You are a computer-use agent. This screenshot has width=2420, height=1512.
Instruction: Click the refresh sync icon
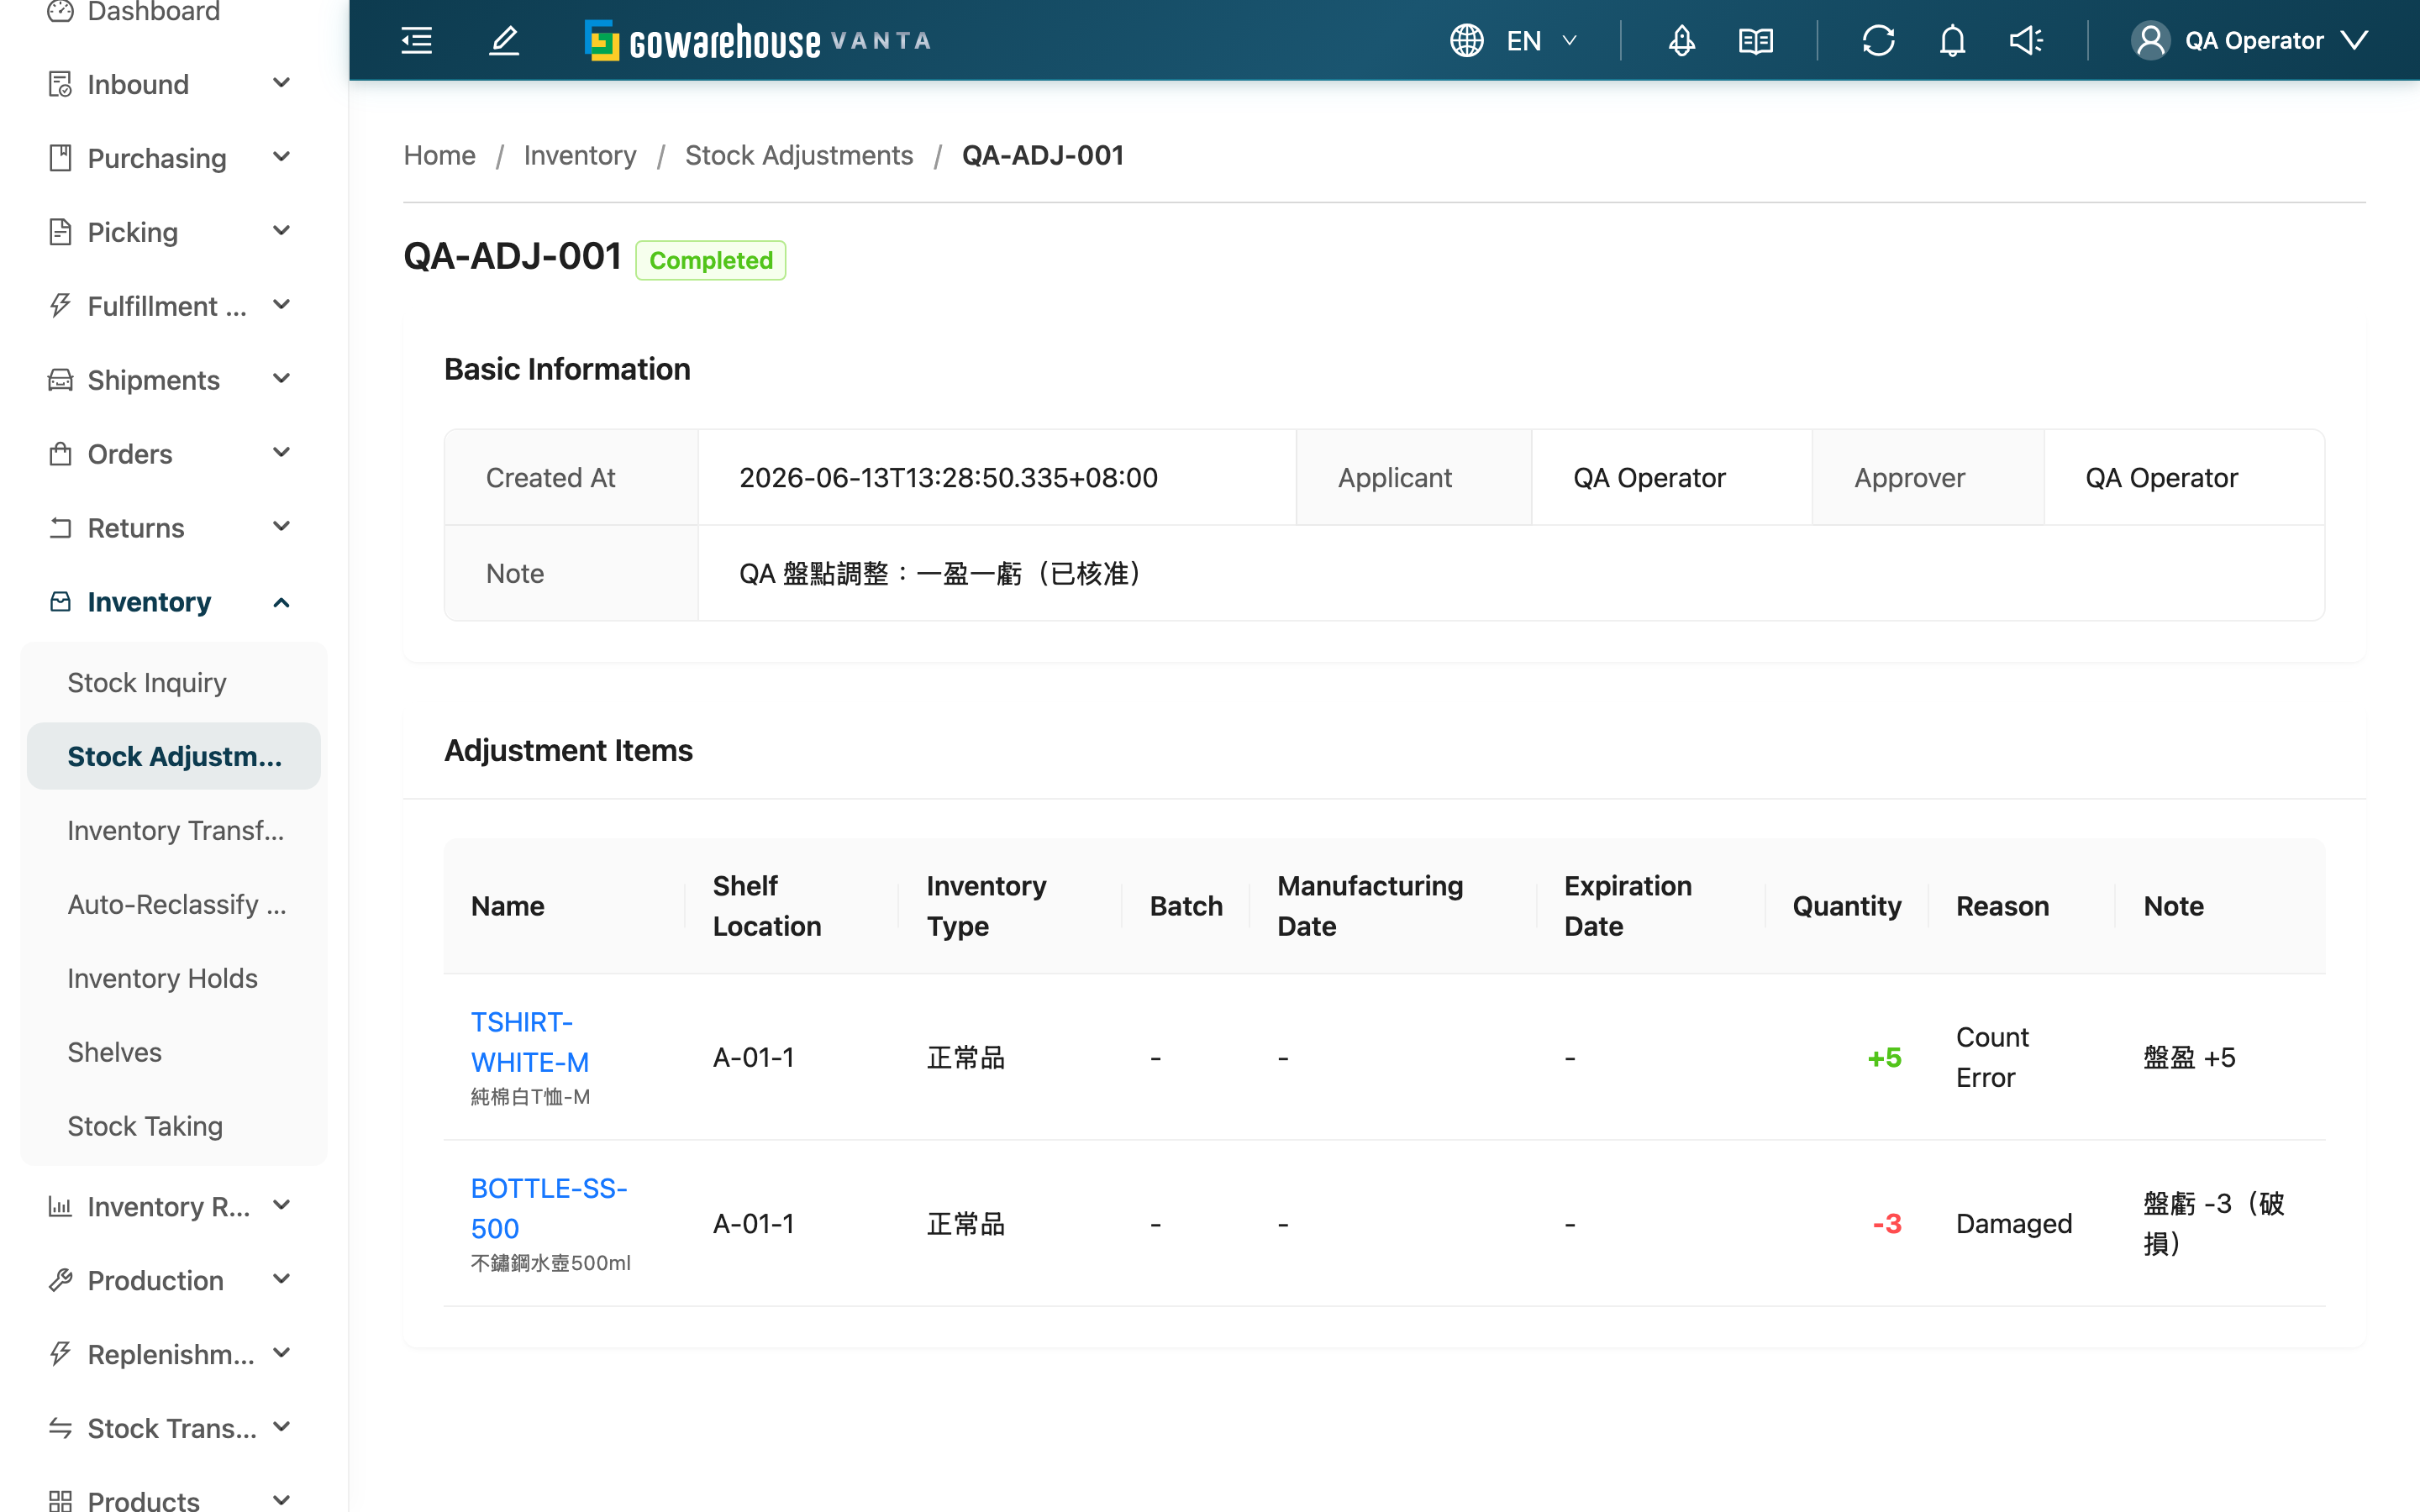(x=1879, y=41)
